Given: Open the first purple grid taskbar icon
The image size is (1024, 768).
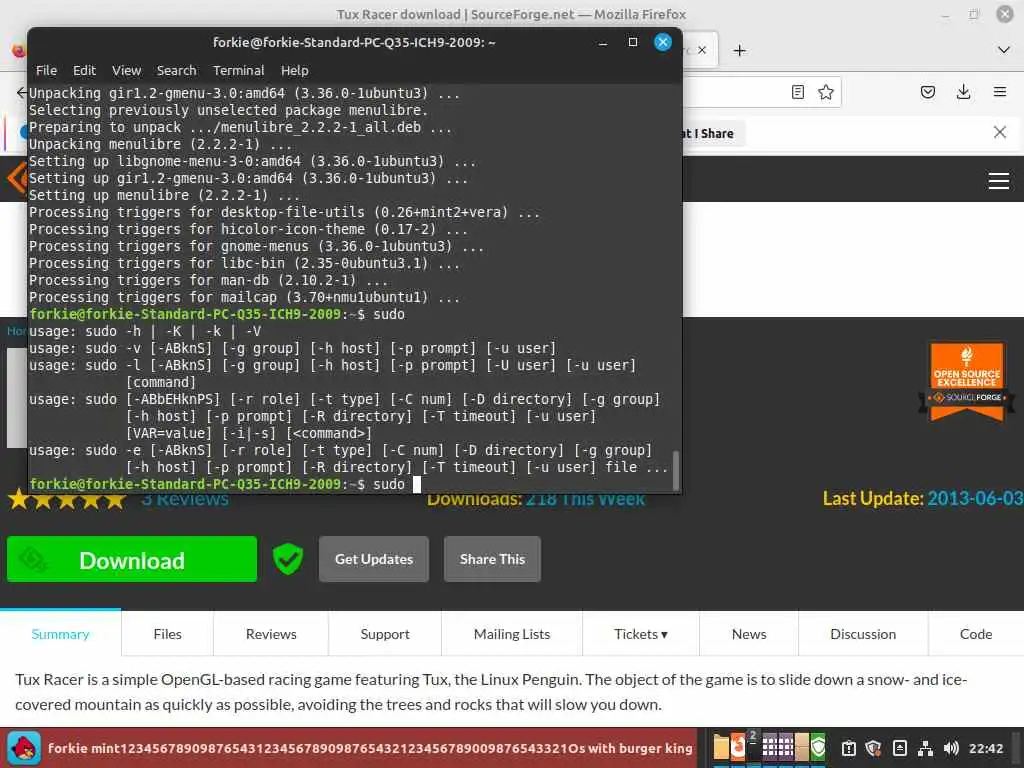Looking at the screenshot, I should (769, 747).
